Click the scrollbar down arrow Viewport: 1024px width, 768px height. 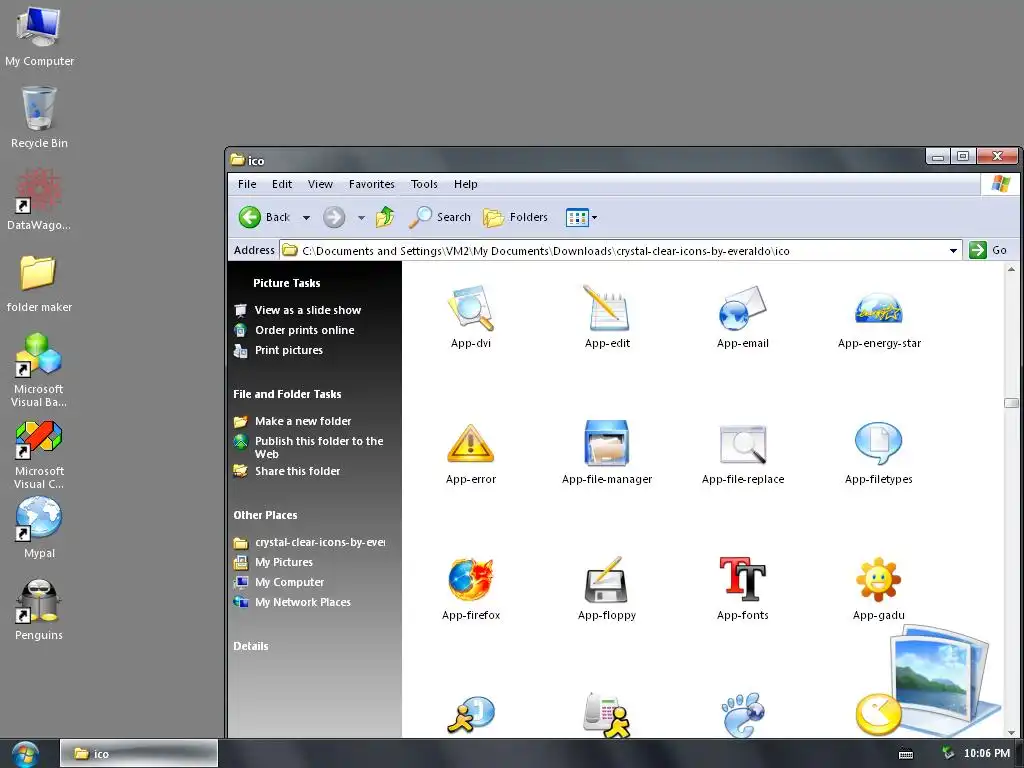point(1011,732)
